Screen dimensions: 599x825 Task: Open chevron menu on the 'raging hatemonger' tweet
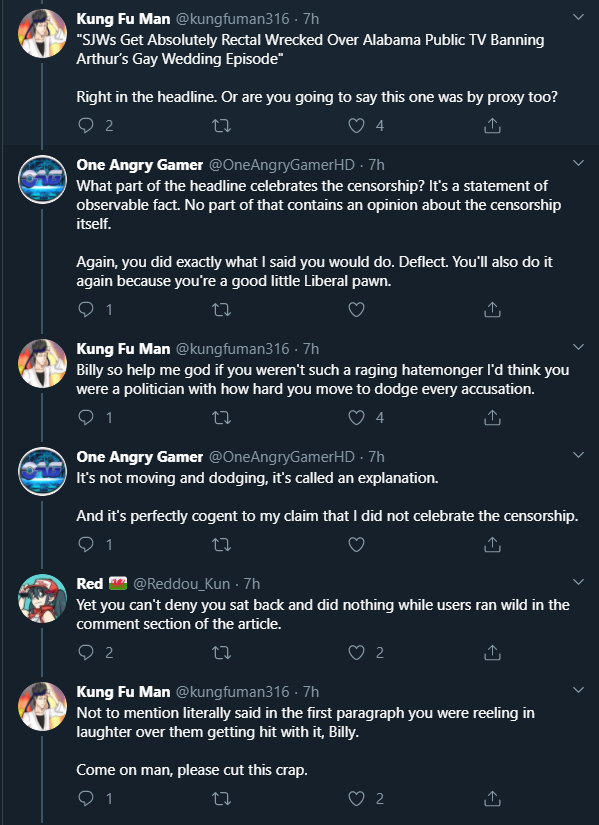578,347
